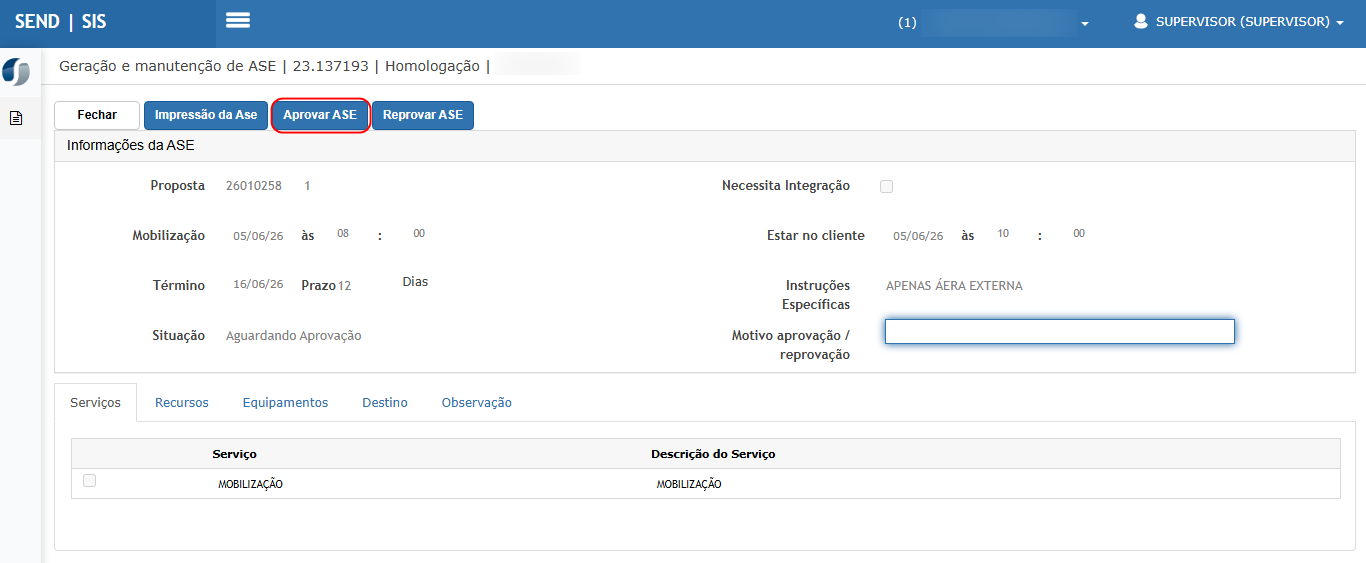Toggle the hamburger menu icon
1366x563 pixels.
238,20
